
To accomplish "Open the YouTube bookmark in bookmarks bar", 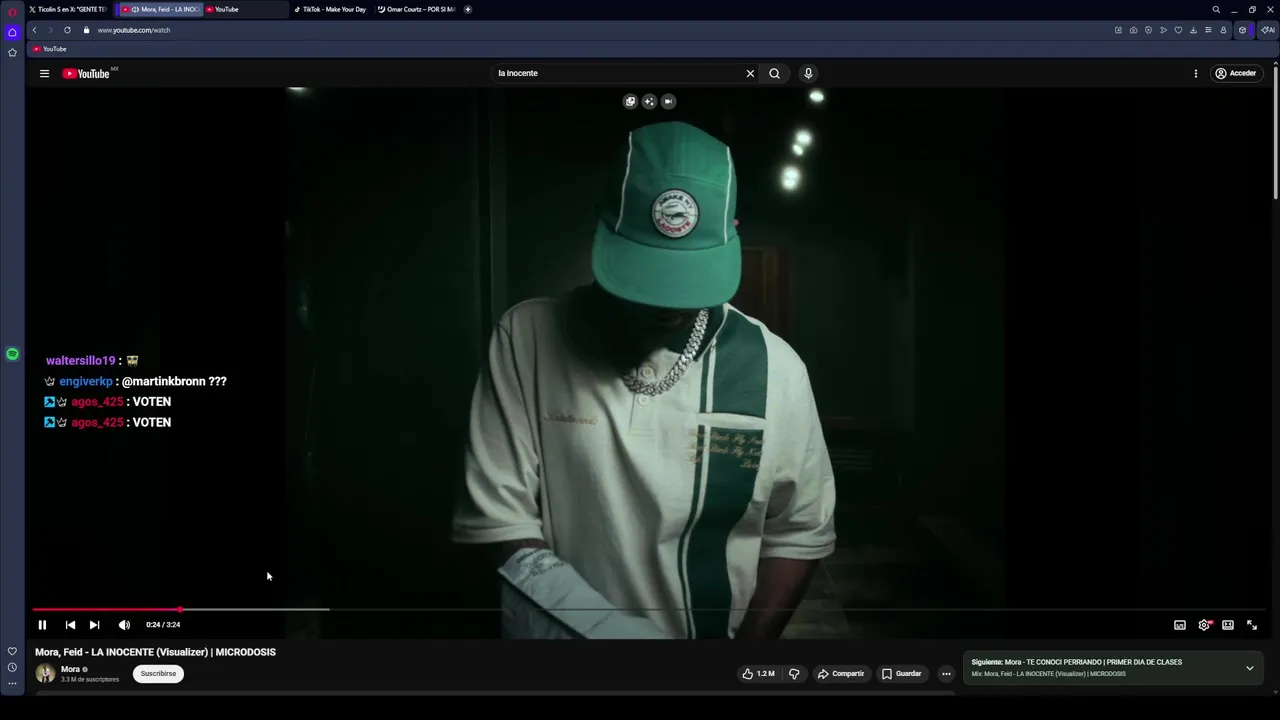I will coord(49,49).
